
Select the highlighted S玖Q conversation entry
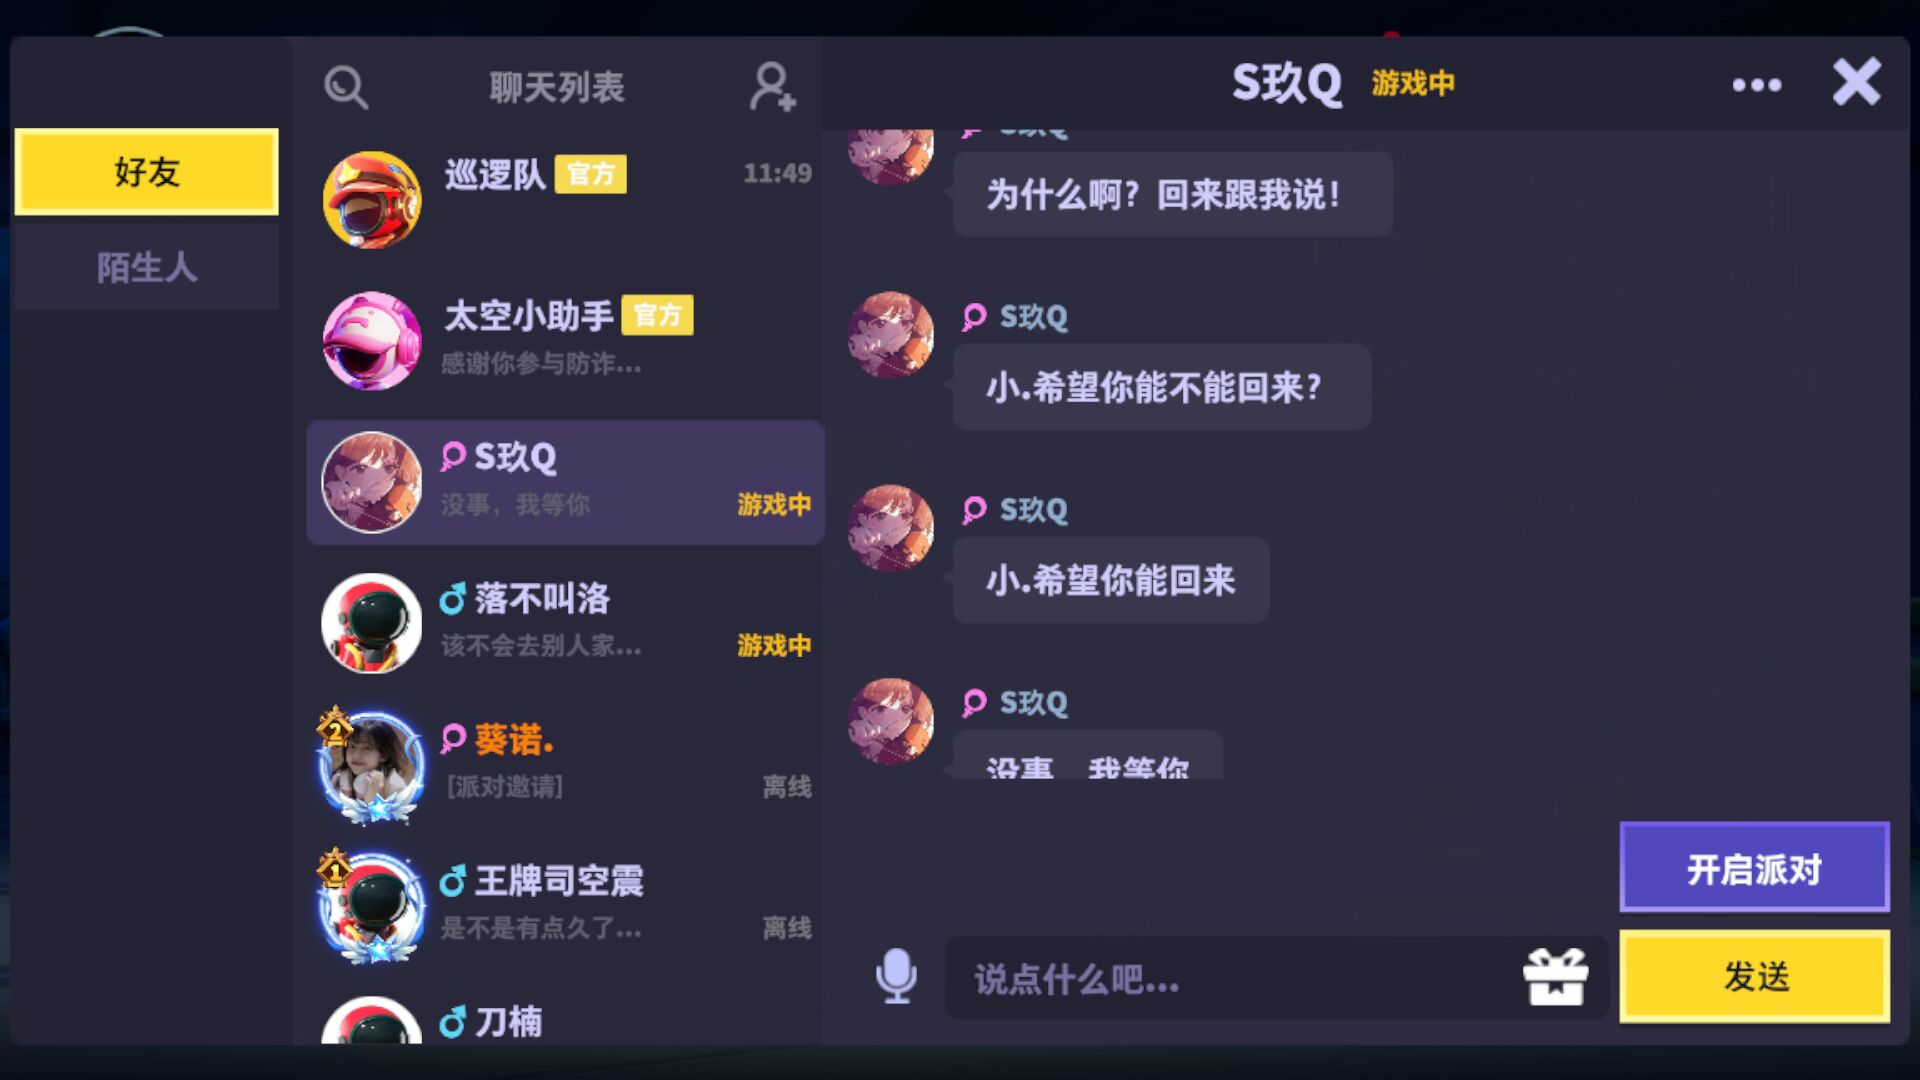click(x=566, y=482)
